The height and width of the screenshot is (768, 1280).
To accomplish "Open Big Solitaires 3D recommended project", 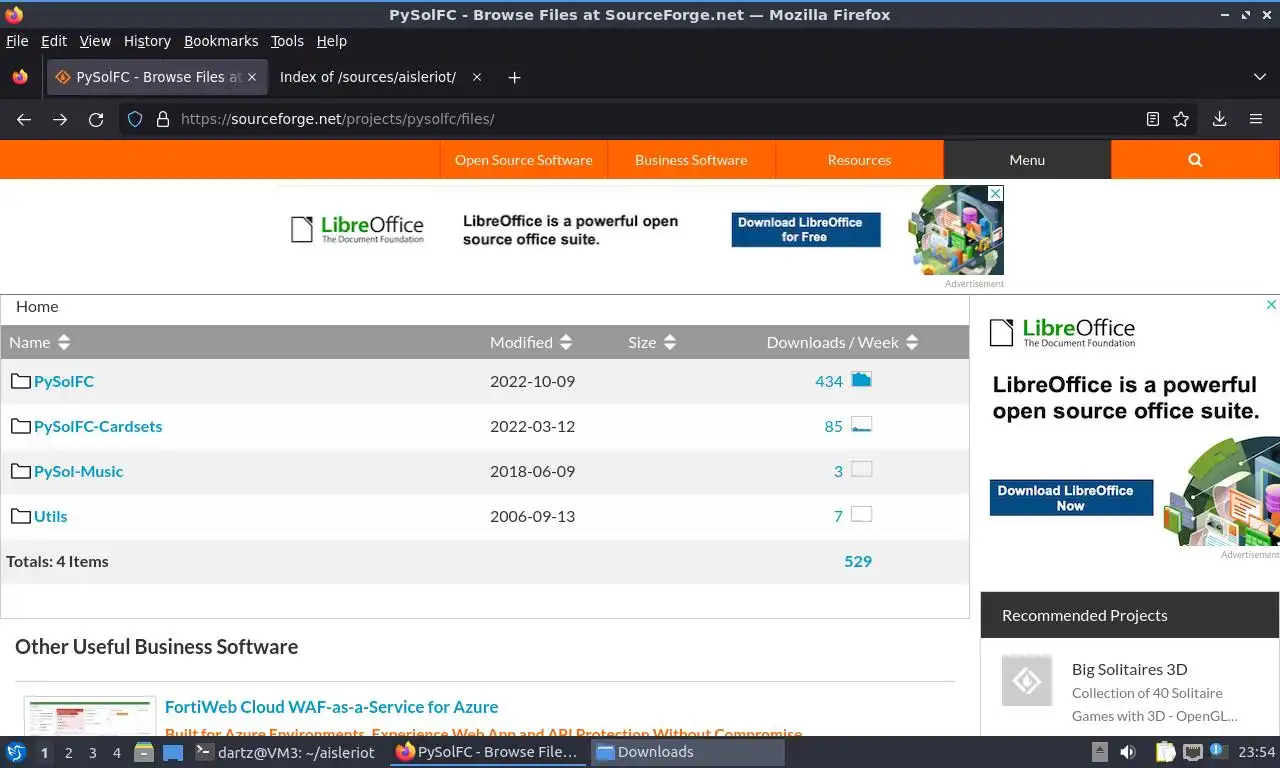I will 1130,669.
